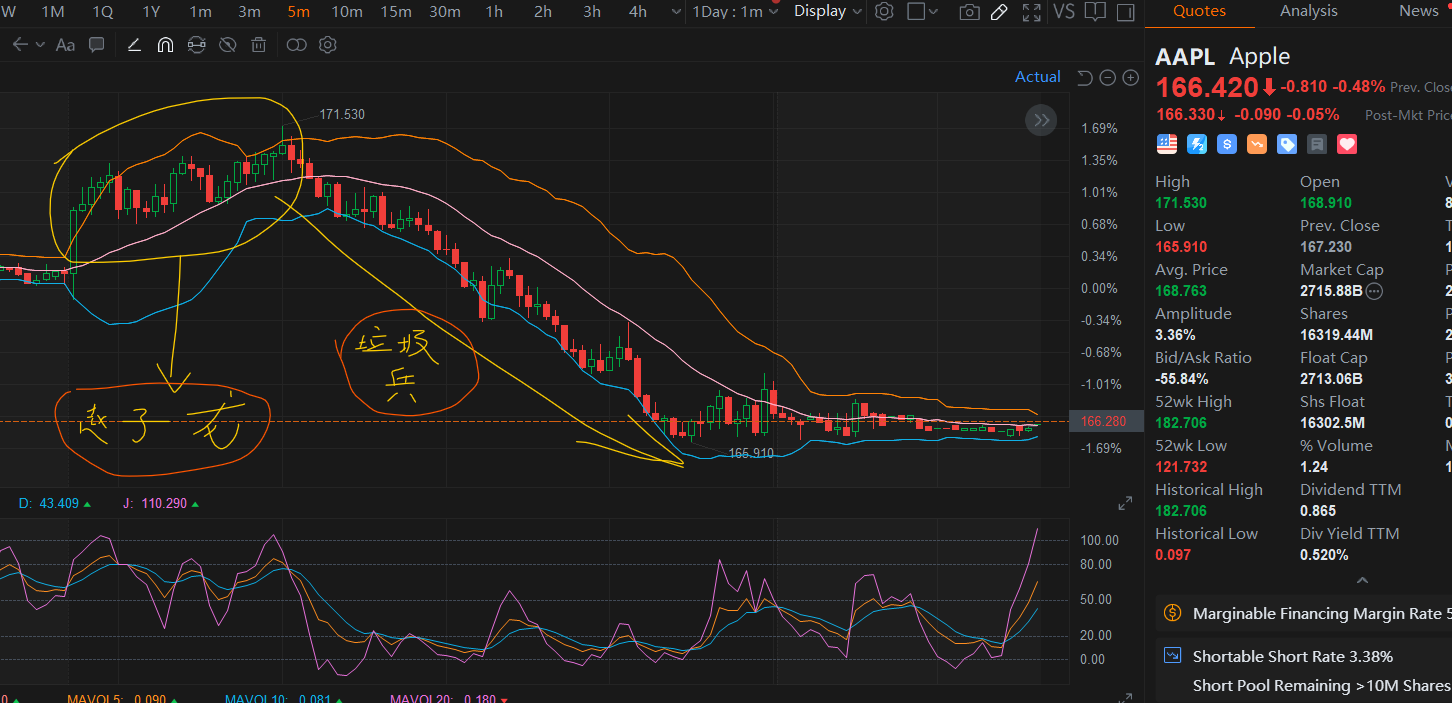Toggle the sync drawings icon

pyautogui.click(x=196, y=45)
